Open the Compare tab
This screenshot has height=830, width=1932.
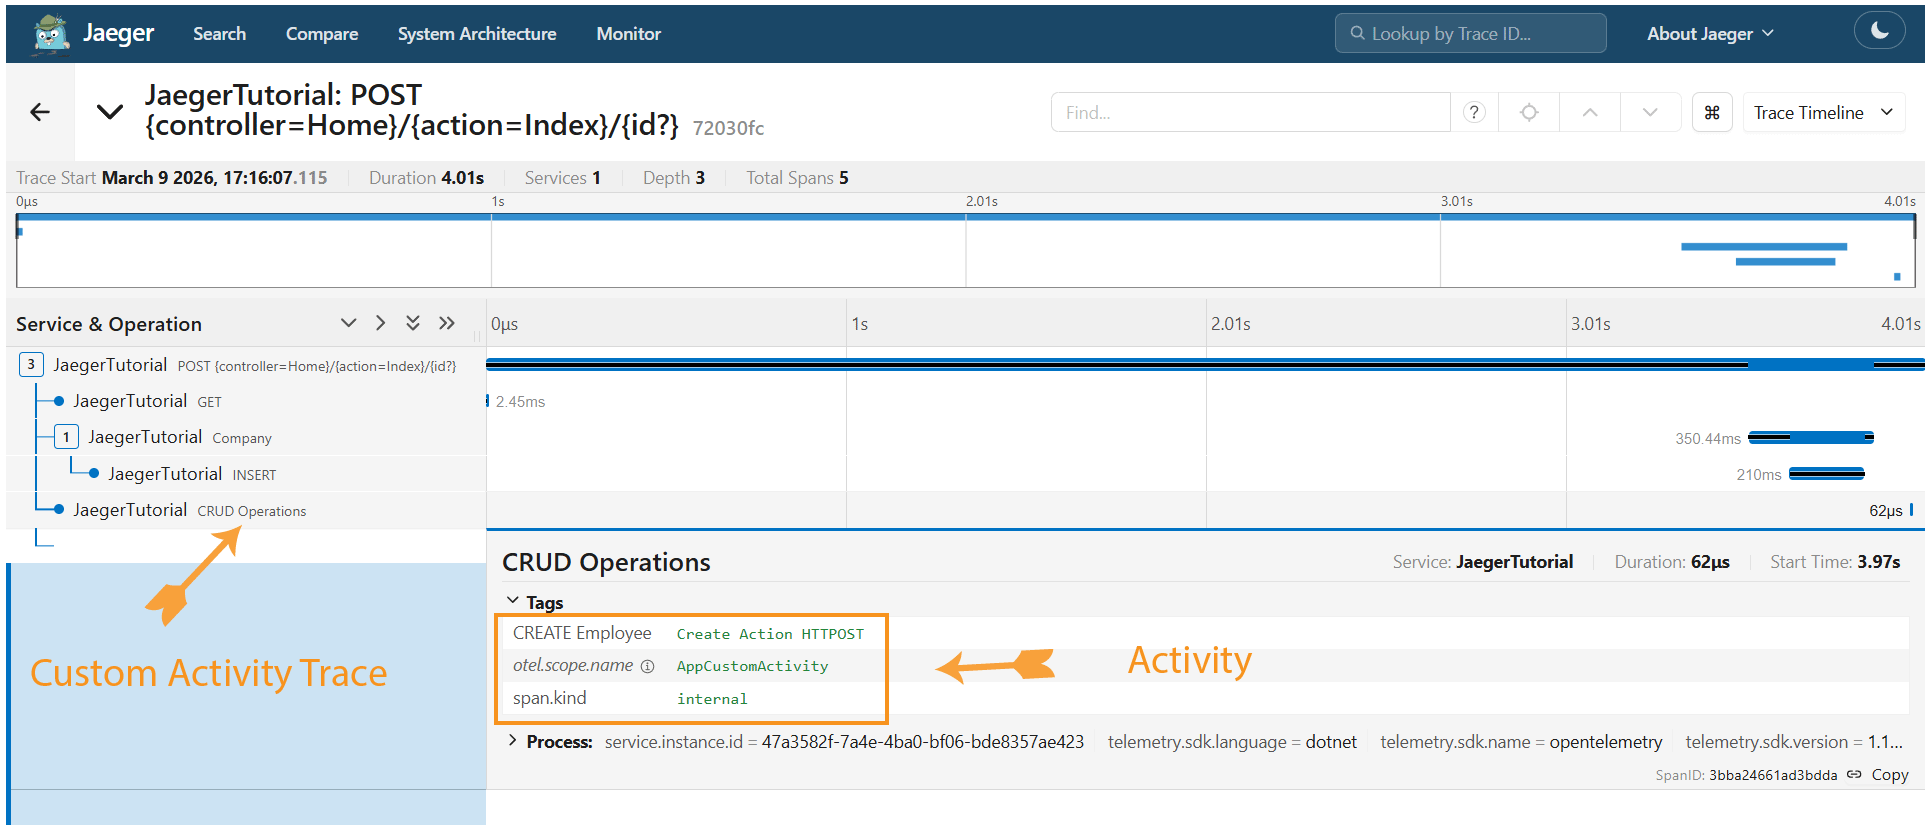coord(321,33)
